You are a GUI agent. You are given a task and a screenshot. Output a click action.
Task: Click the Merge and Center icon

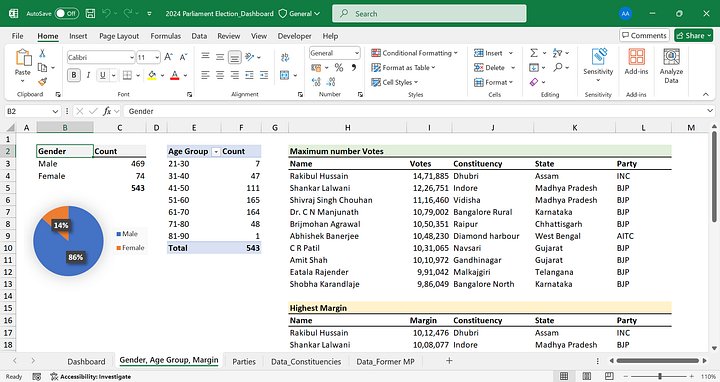click(284, 75)
